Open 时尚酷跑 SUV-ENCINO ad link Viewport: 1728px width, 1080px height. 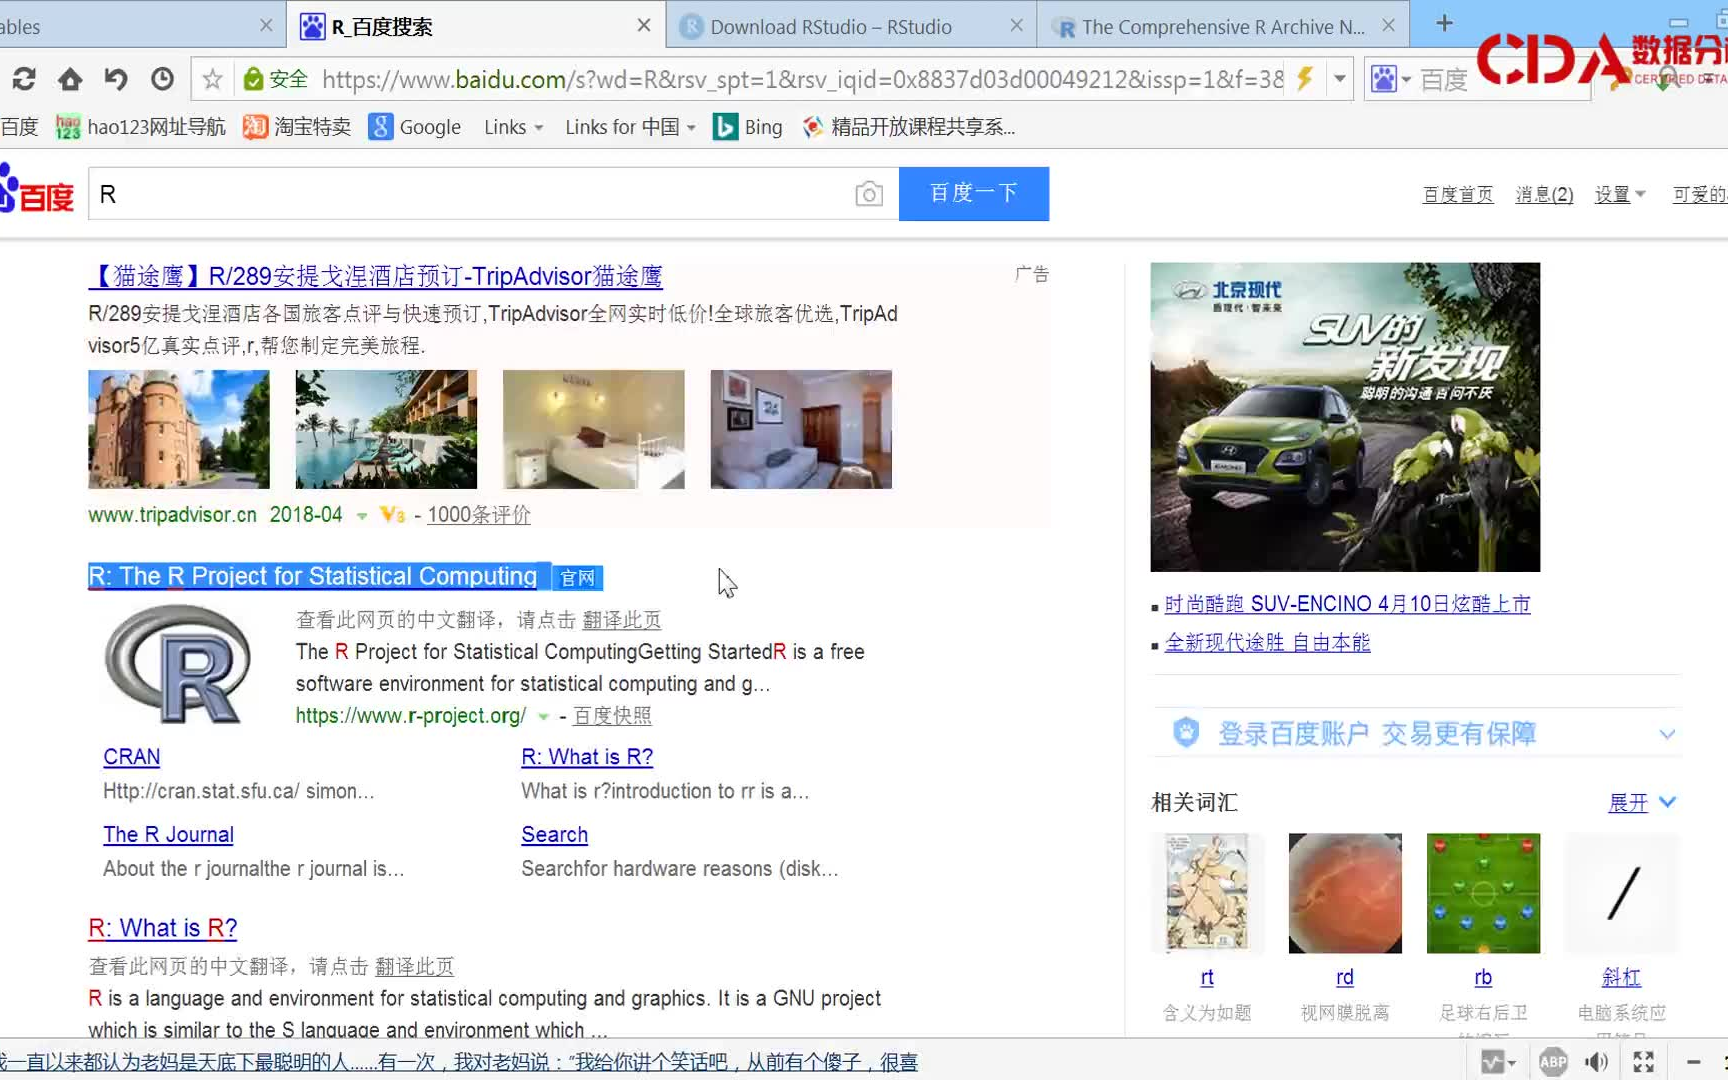[x=1348, y=604]
